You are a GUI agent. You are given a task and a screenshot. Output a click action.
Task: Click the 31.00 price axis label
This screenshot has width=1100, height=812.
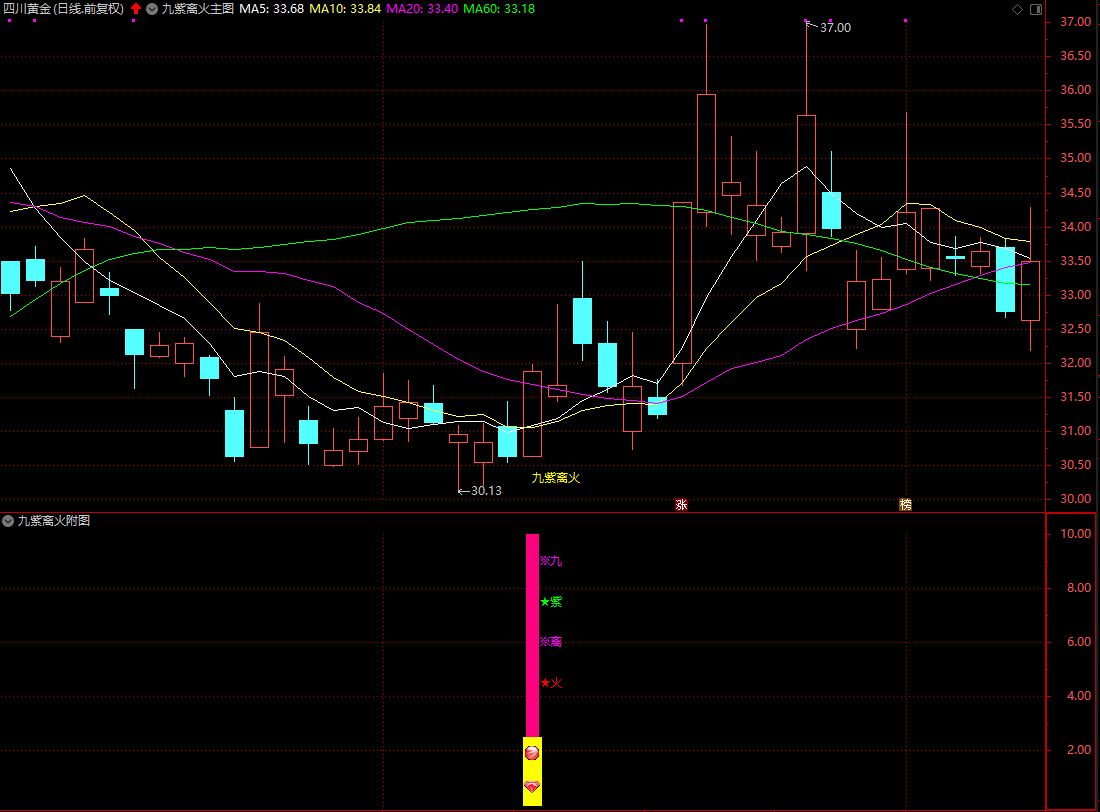[1075, 431]
